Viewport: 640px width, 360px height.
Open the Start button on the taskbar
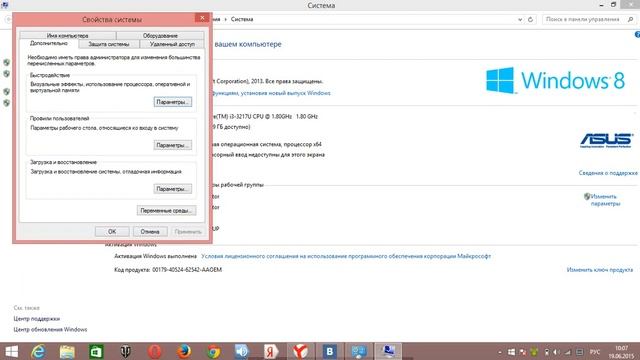(11, 351)
